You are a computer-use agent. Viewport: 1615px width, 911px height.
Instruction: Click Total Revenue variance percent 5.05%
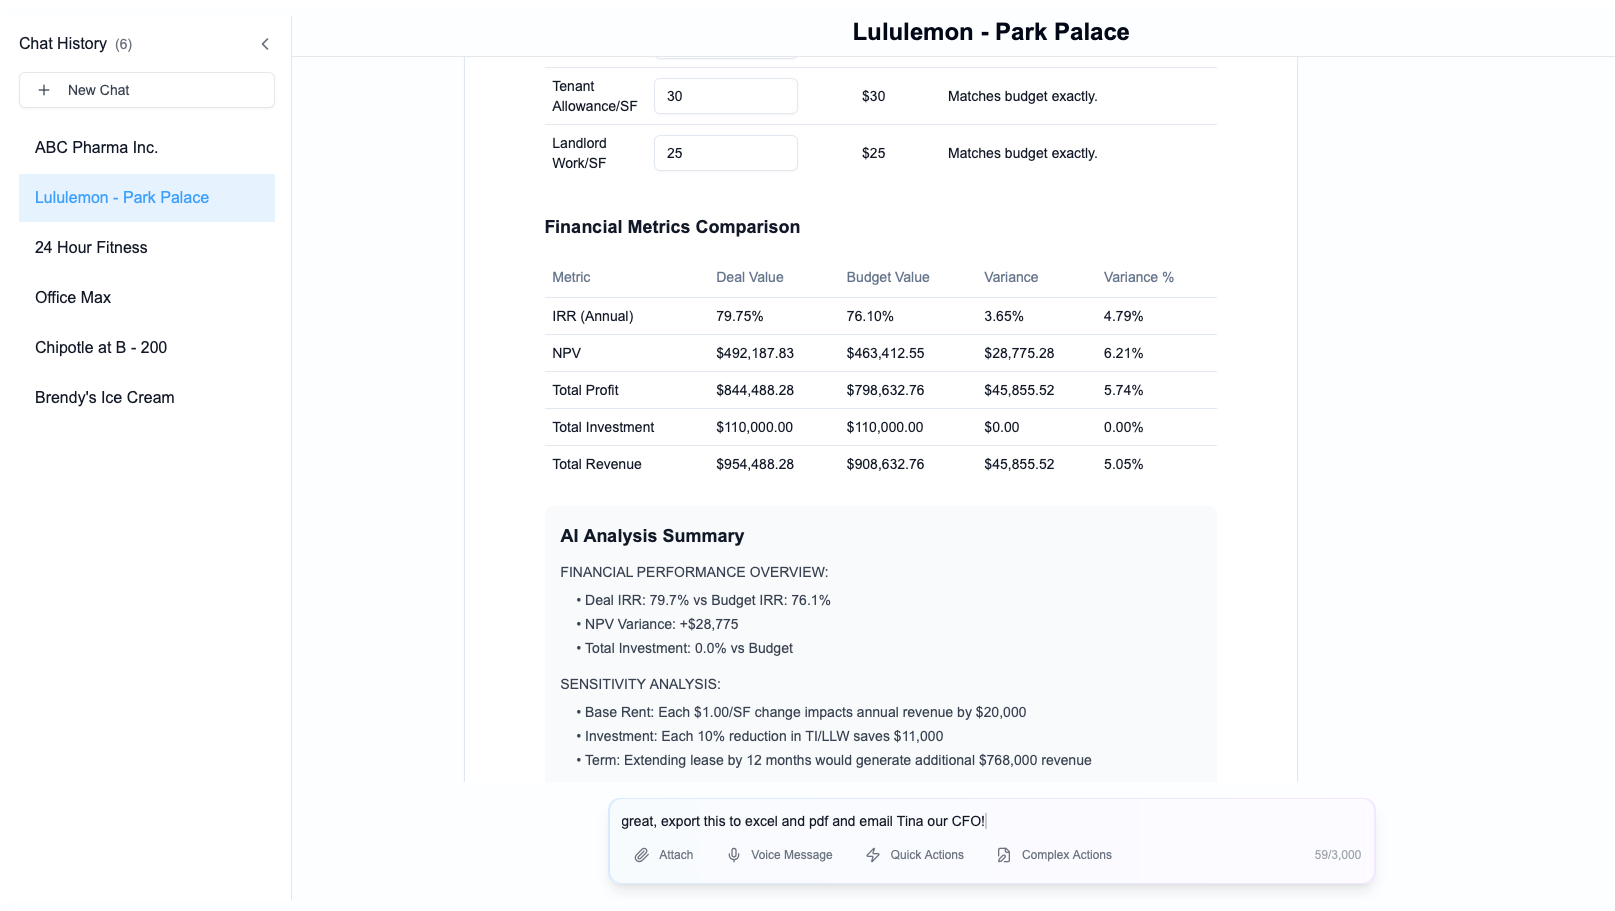(1124, 464)
